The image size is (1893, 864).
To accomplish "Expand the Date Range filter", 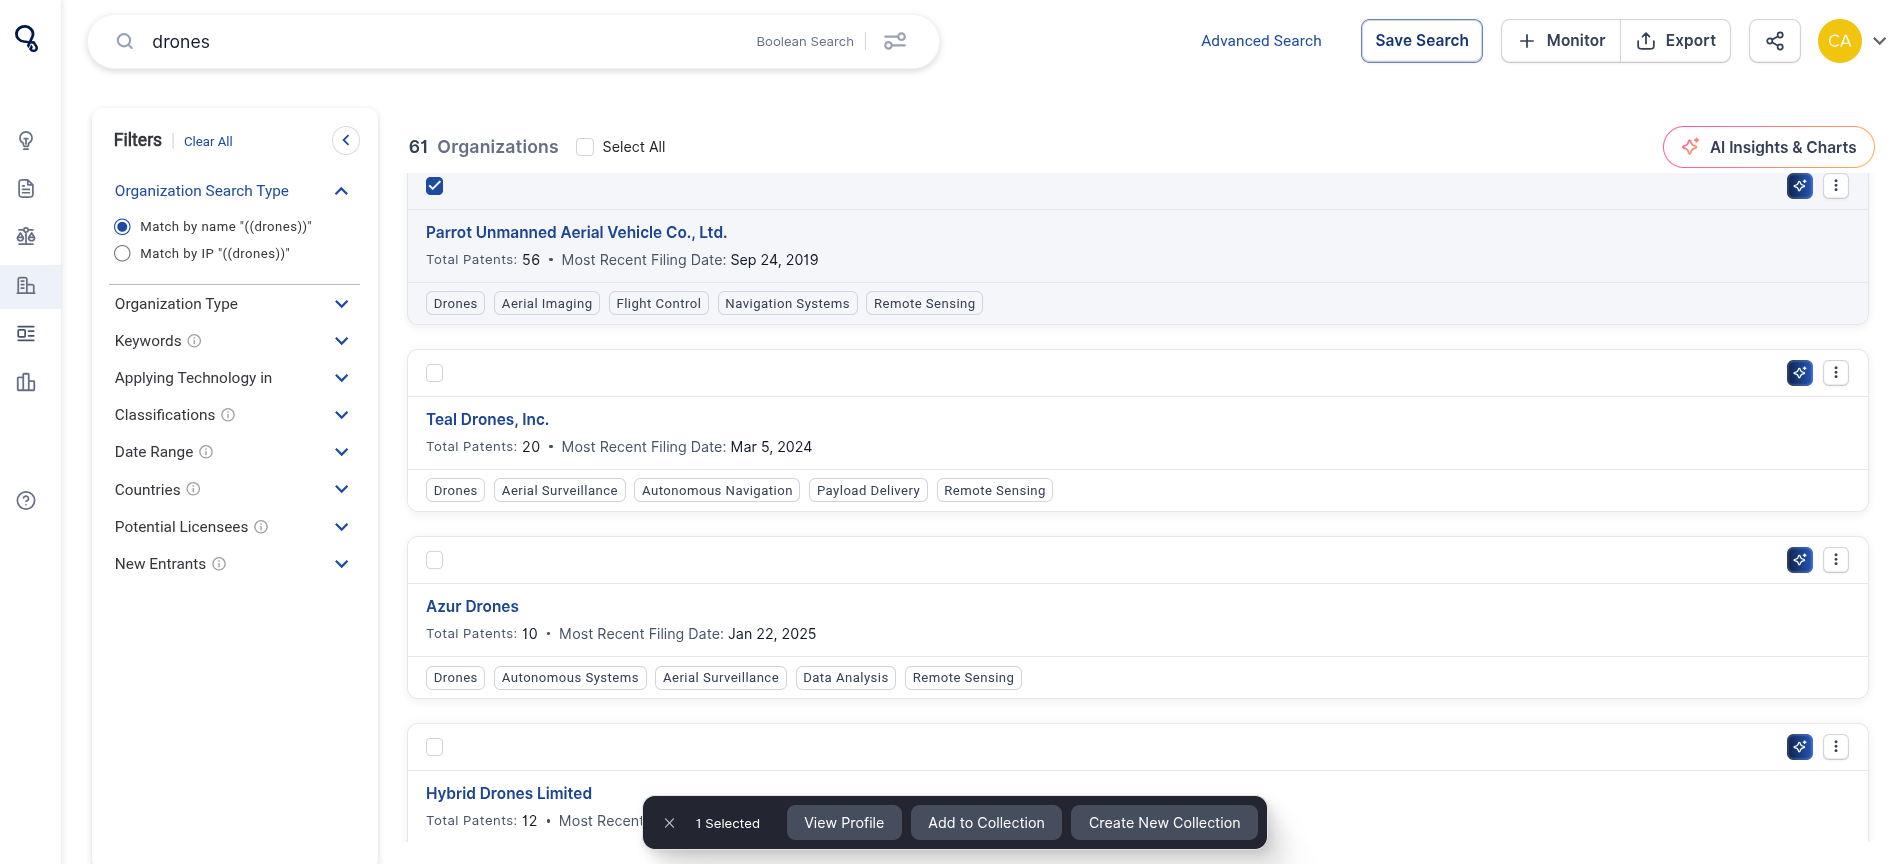I will [x=341, y=452].
